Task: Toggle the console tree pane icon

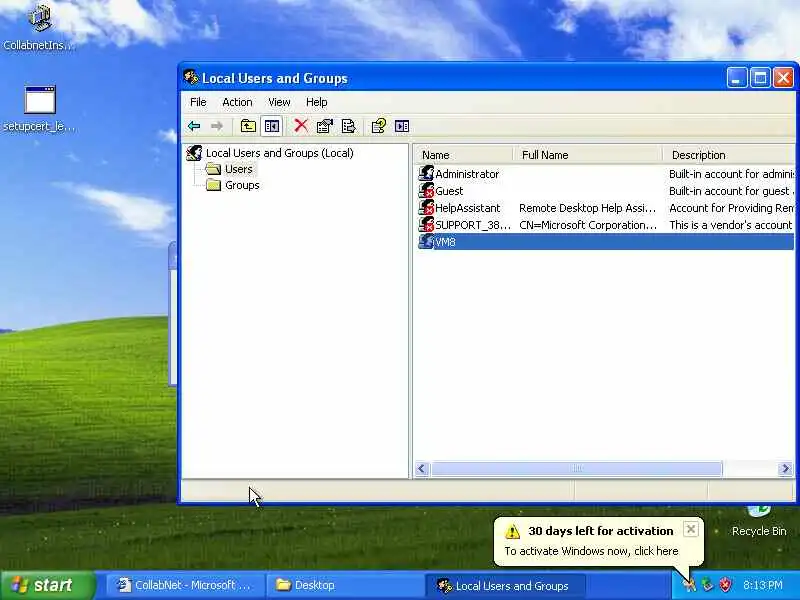Action: click(272, 126)
